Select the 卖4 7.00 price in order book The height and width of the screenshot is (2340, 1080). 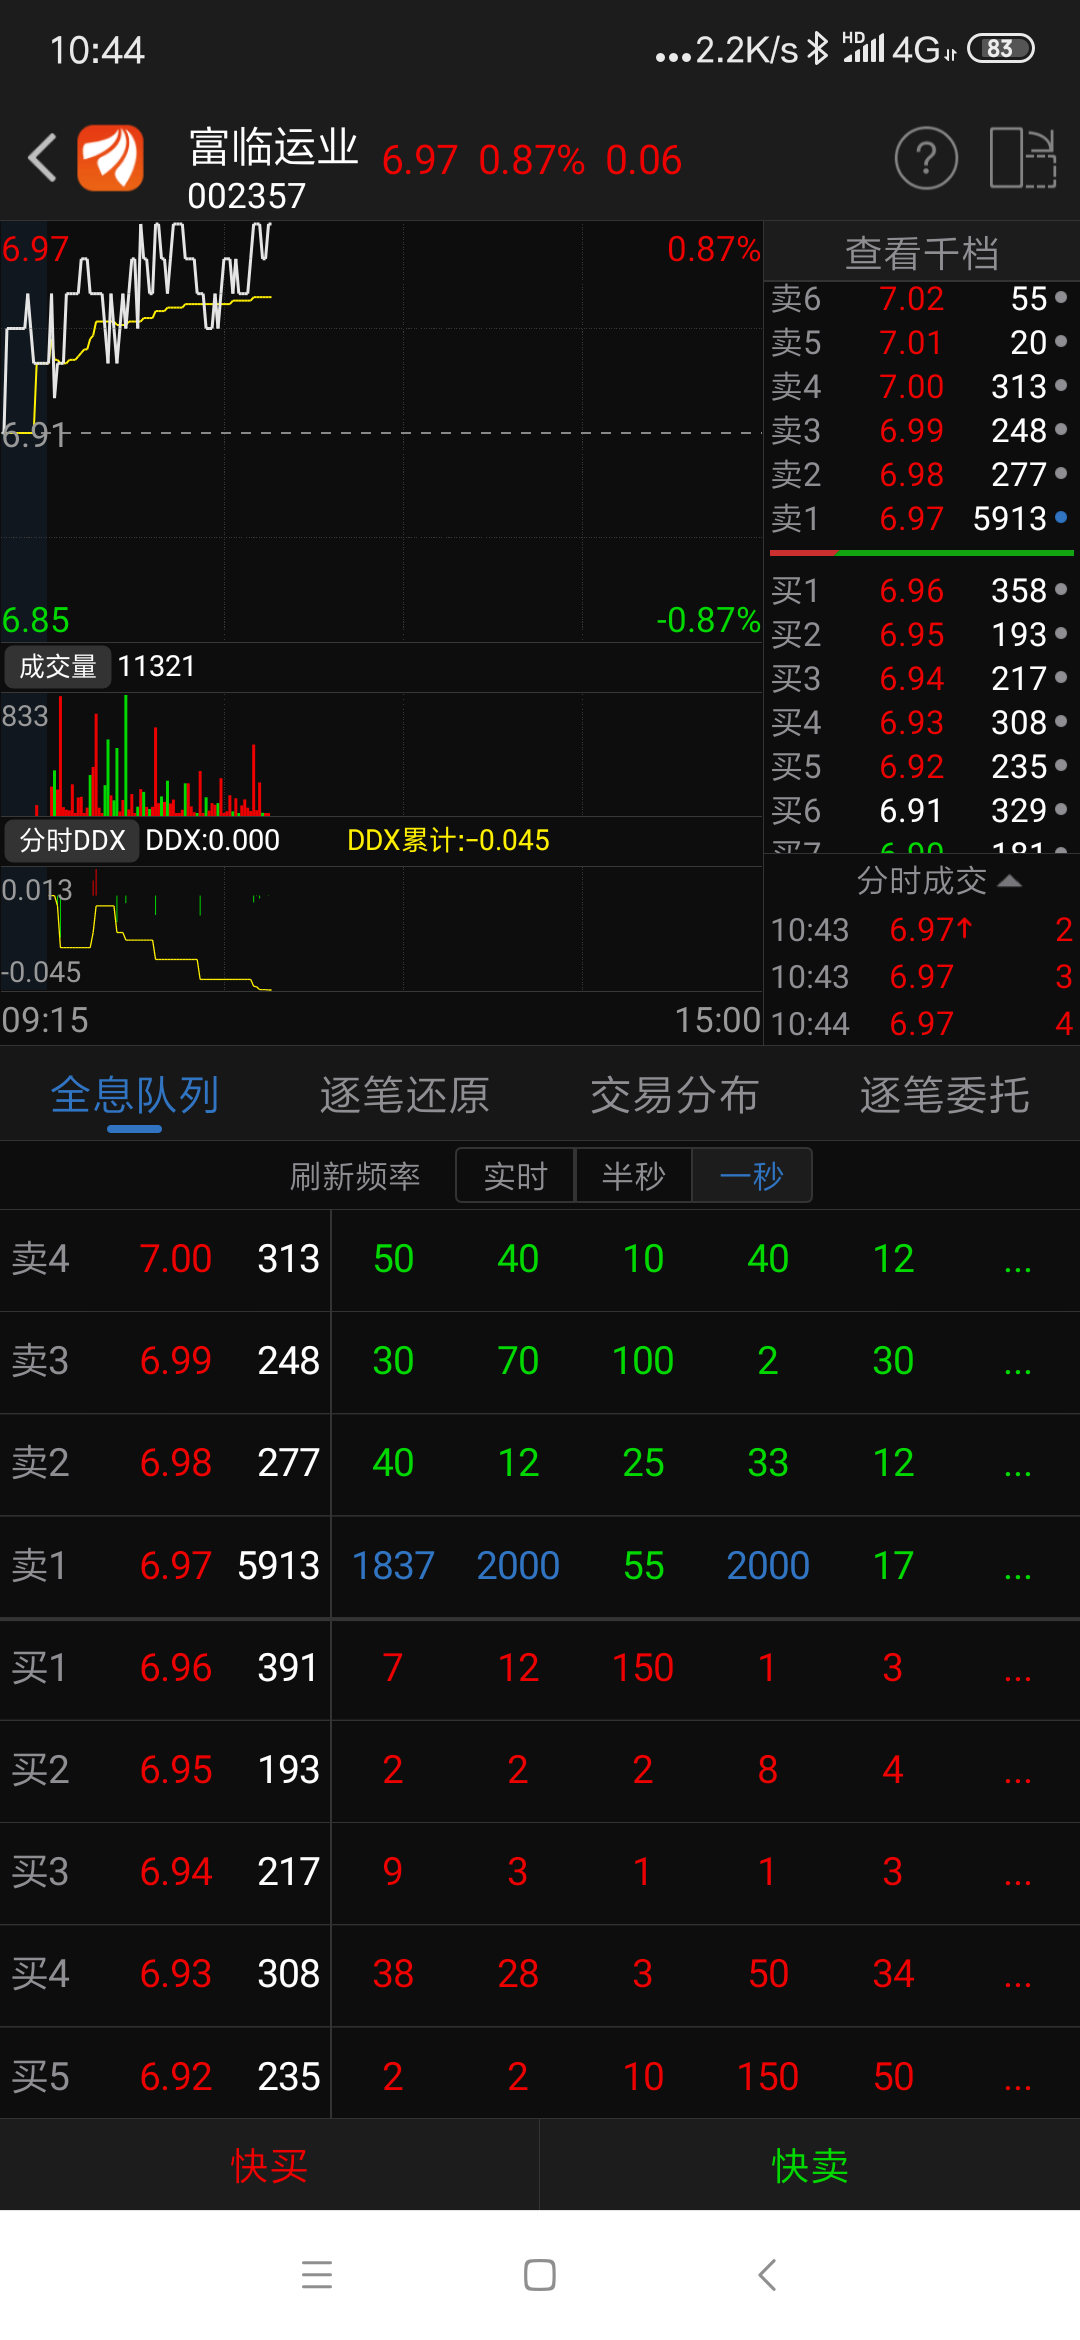(911, 386)
